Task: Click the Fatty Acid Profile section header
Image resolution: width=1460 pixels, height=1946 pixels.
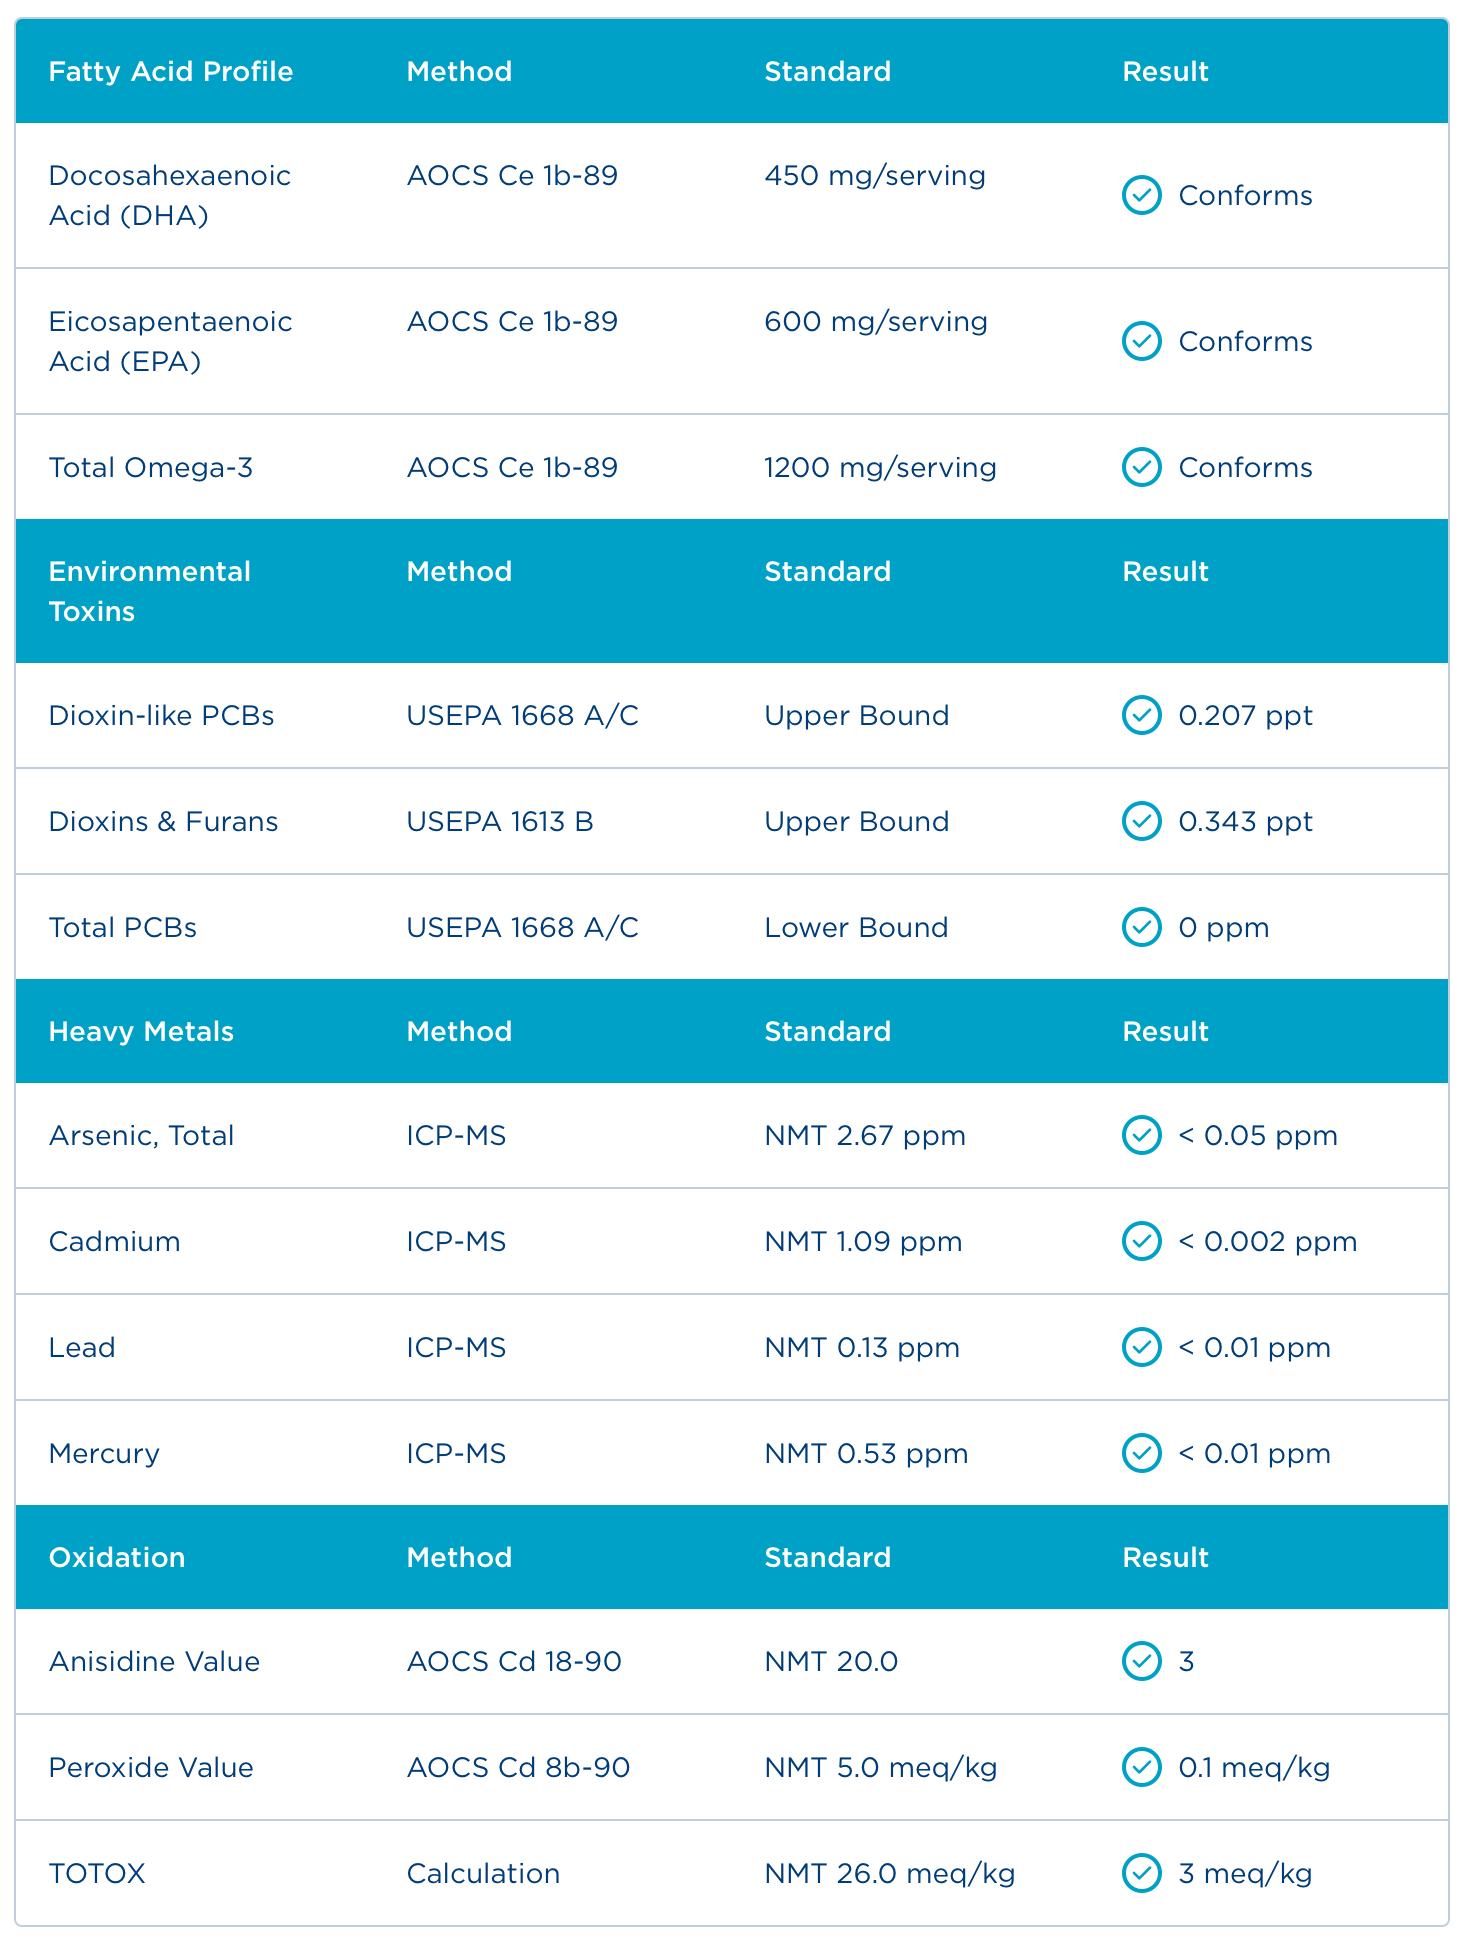Action: (x=171, y=72)
